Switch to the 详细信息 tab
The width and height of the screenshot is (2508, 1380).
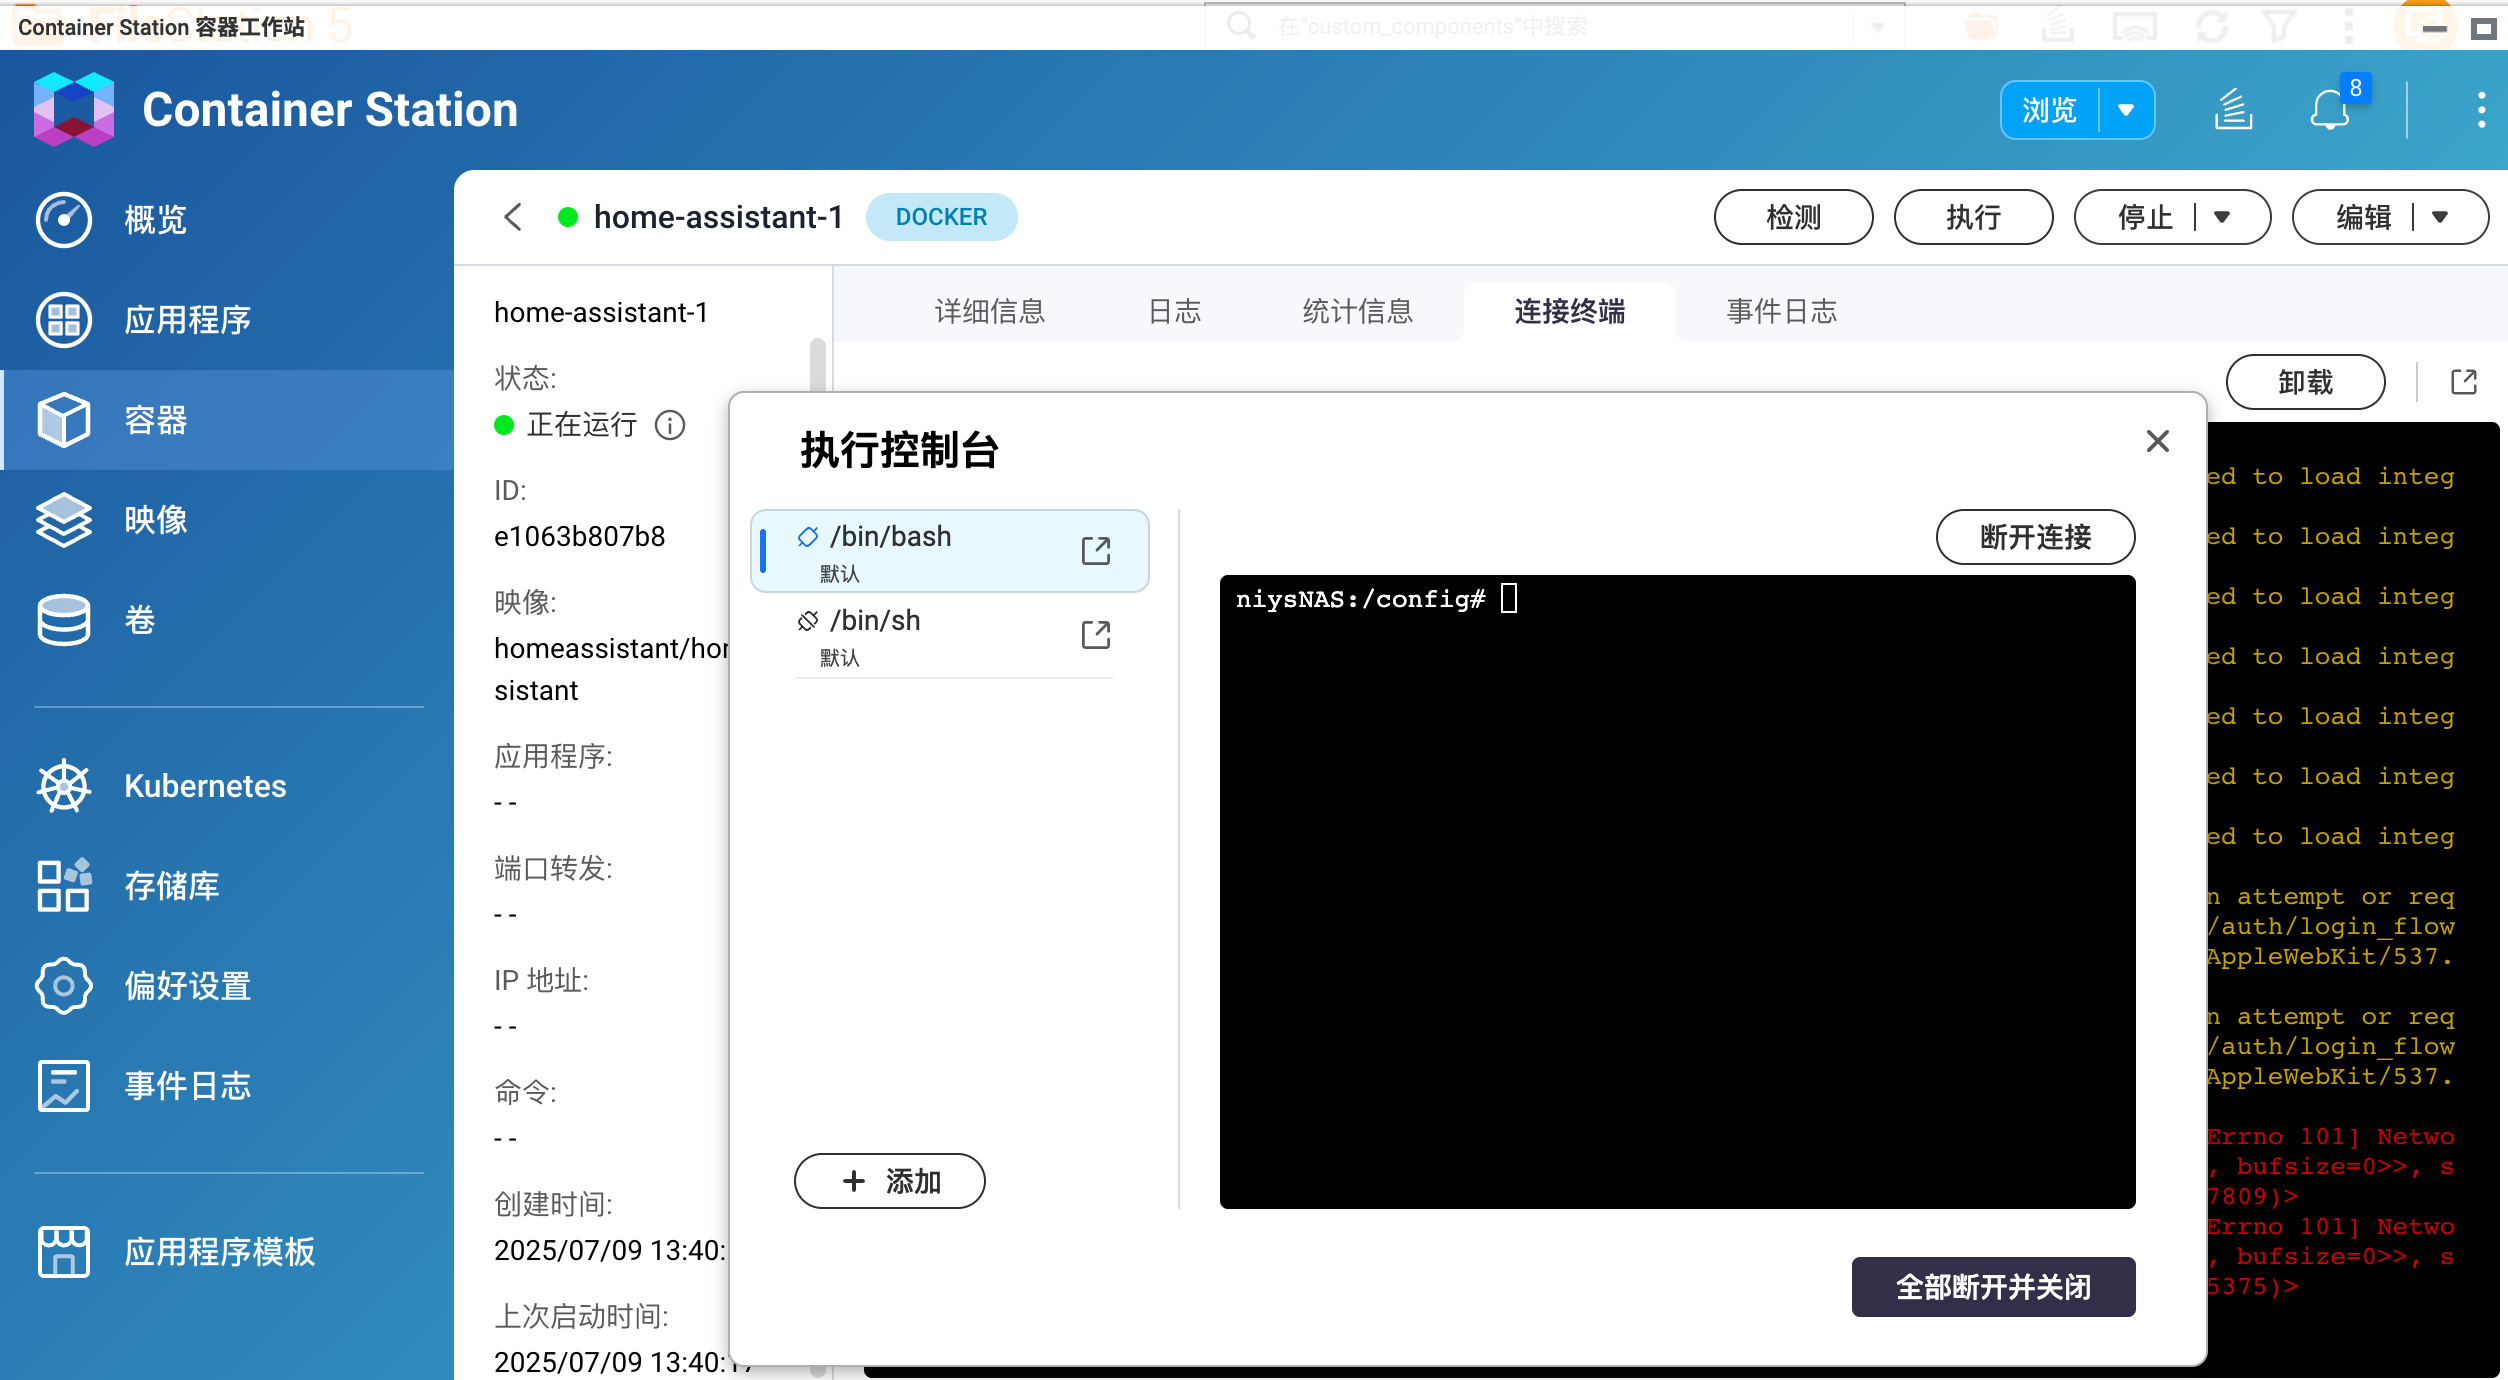click(x=990, y=311)
